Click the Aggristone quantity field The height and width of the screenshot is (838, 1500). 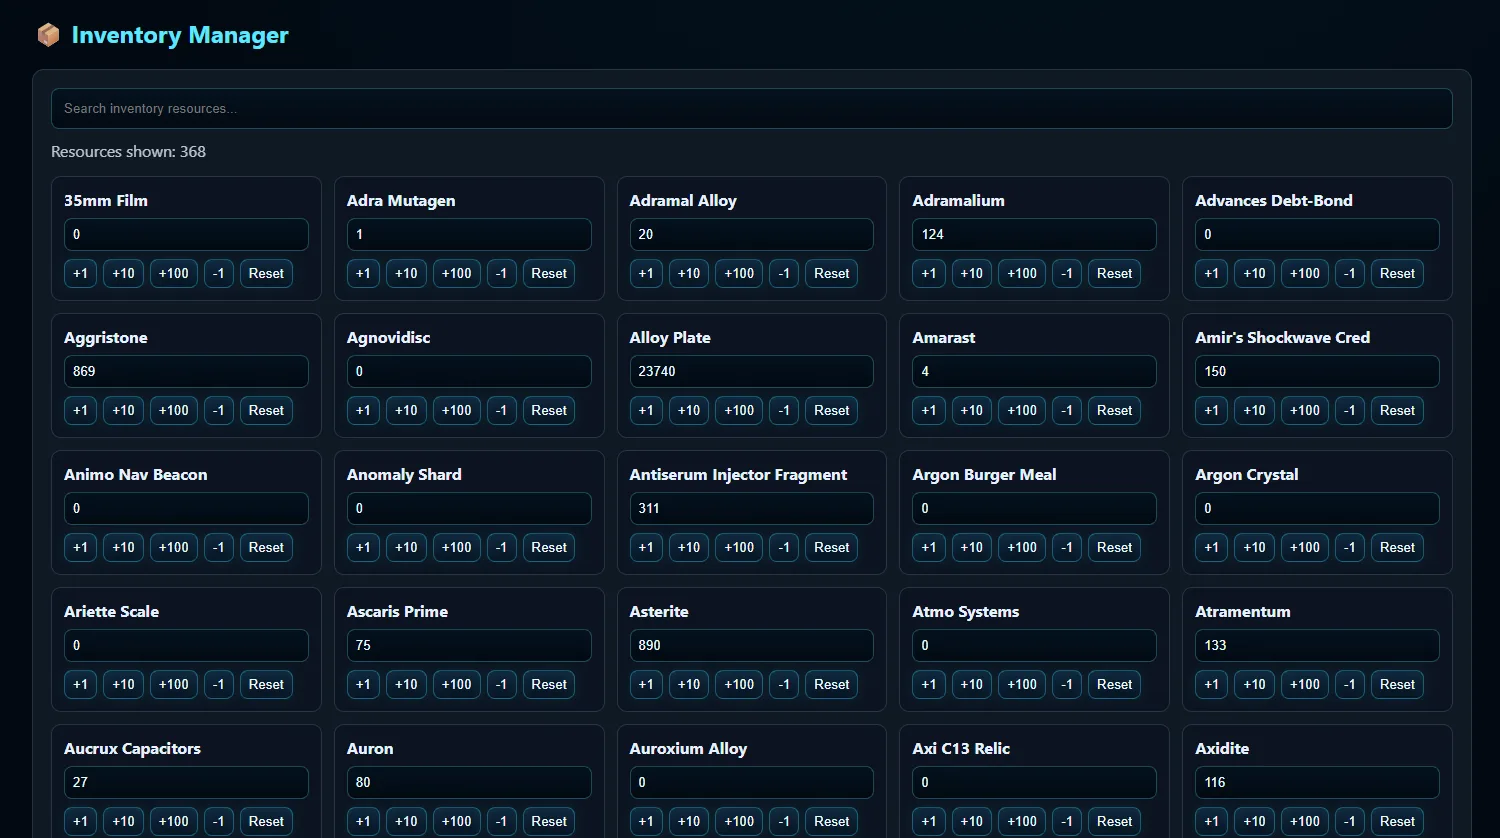186,371
